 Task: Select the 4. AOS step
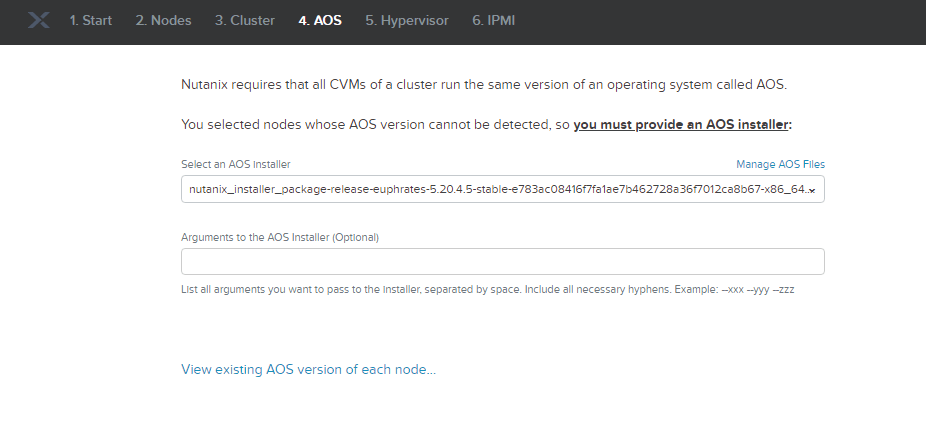(319, 21)
